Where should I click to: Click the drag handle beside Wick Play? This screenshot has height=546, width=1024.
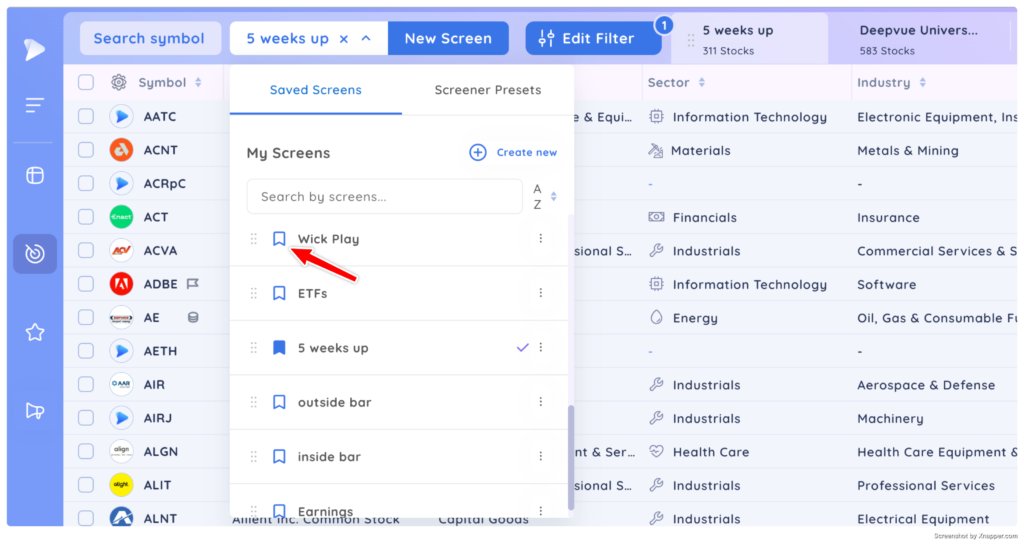tap(253, 239)
